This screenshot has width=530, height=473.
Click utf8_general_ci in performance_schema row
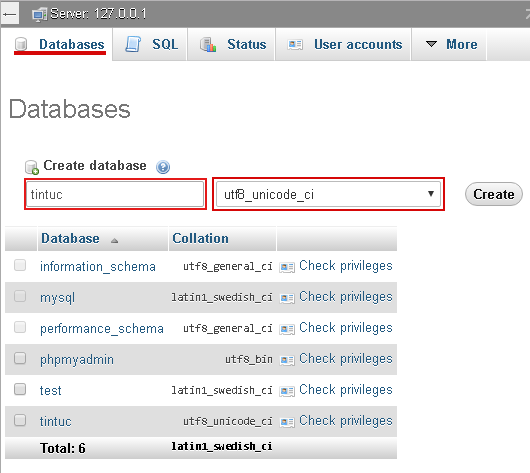click(x=227, y=328)
